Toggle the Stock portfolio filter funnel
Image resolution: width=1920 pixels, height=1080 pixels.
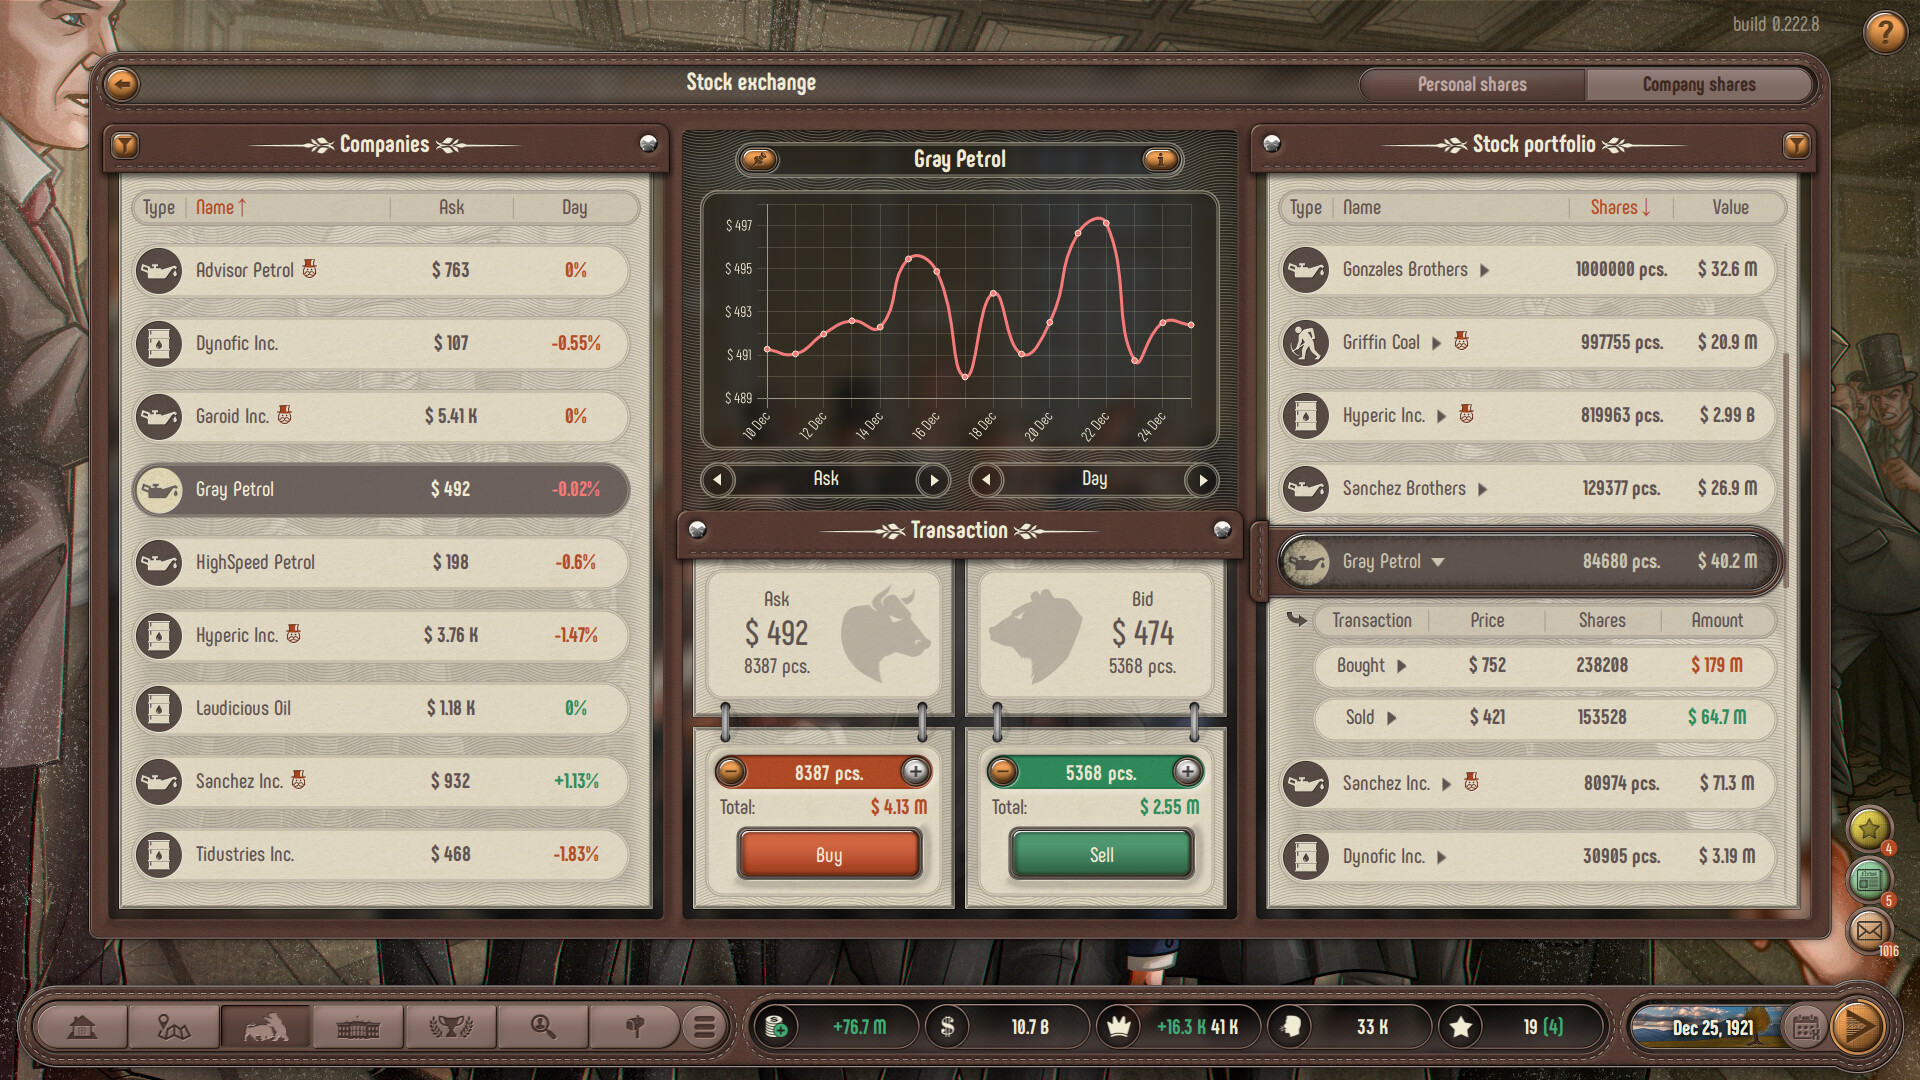(x=1796, y=145)
